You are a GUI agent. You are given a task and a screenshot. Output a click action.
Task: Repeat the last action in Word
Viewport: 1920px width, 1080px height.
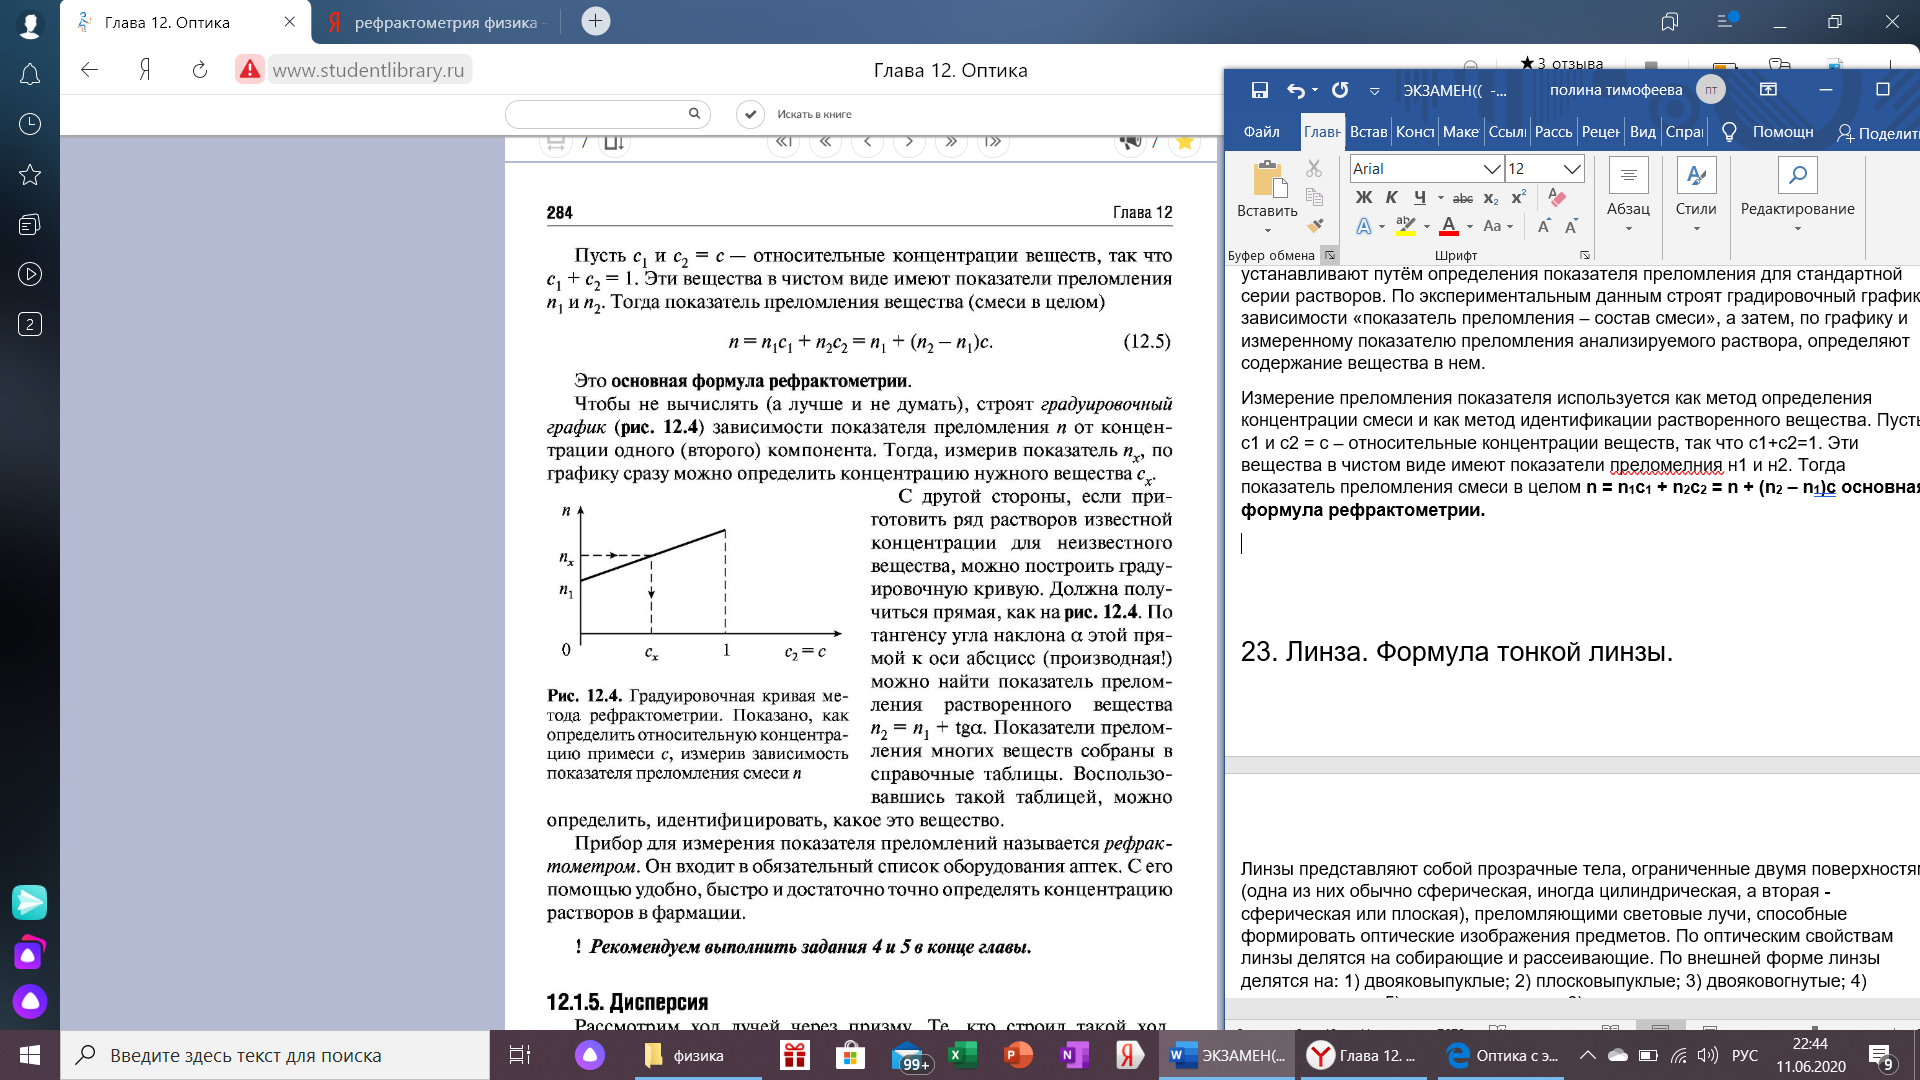tap(1340, 90)
